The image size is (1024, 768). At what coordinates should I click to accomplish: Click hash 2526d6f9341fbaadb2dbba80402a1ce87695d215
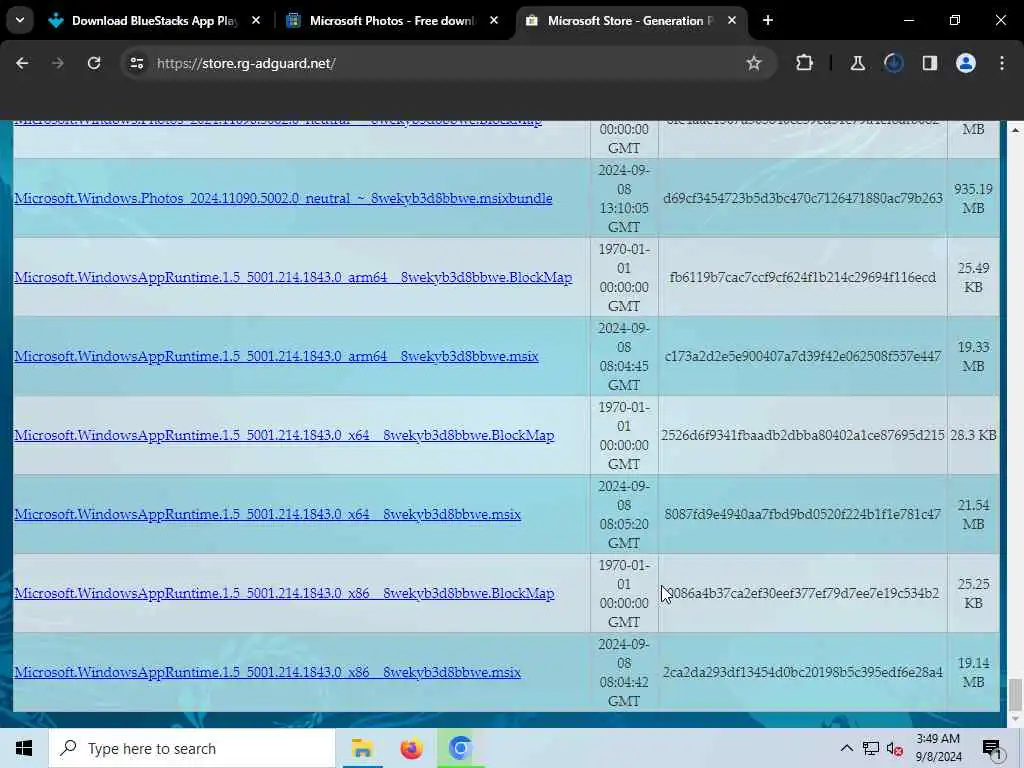point(803,435)
